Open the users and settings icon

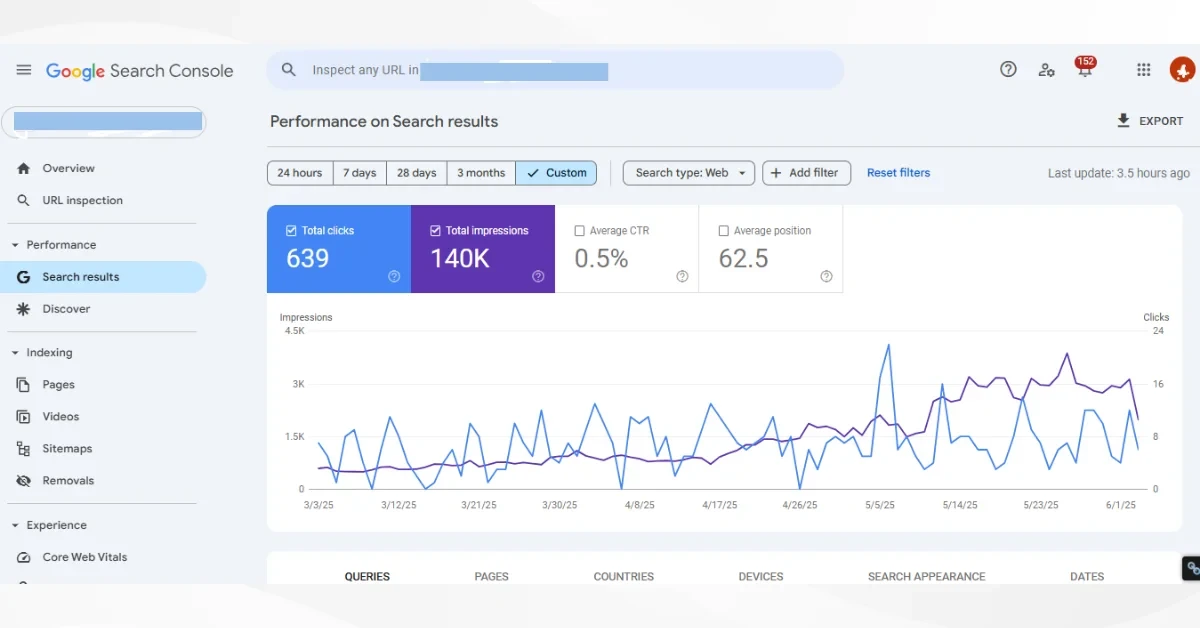[1046, 70]
